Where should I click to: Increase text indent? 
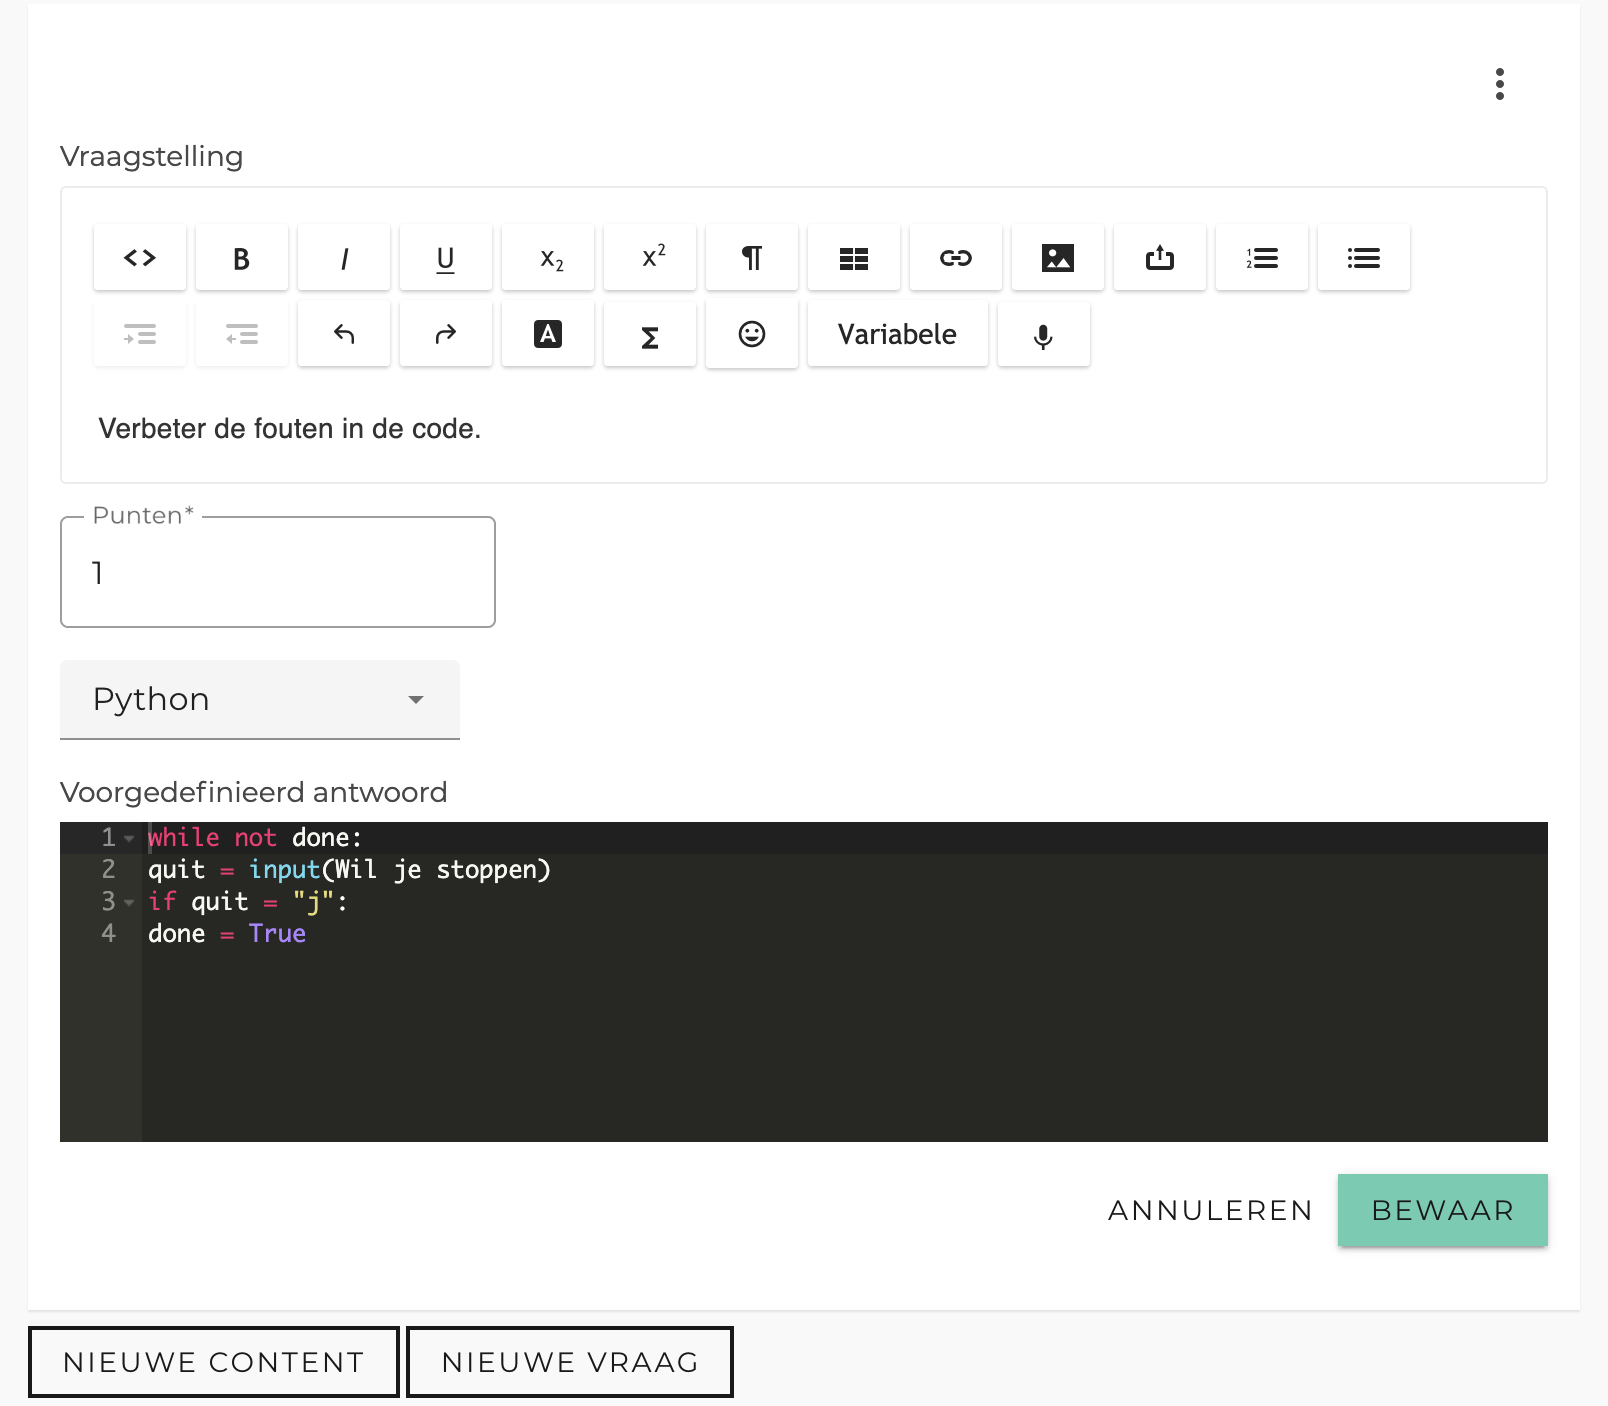click(x=140, y=334)
